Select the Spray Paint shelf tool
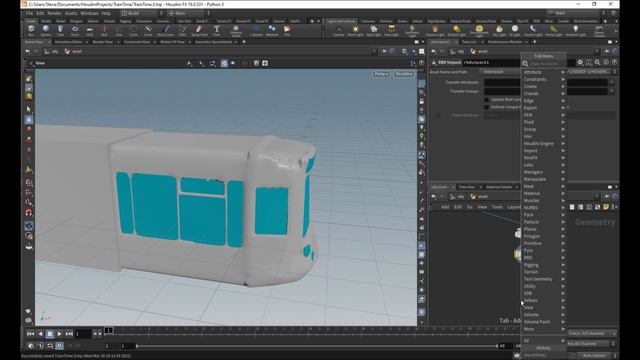This screenshot has height=360, width=640. (x=199, y=31)
